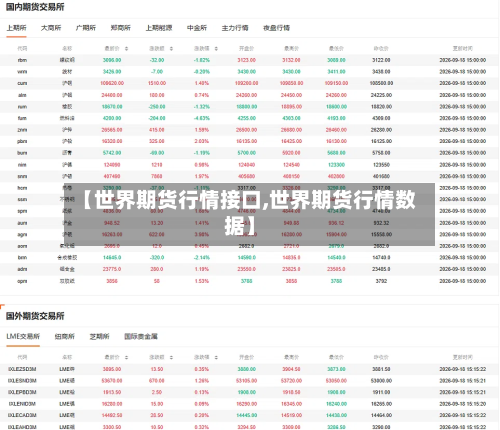Switch to the 中金所 tab
Screen dimensions: 500x430
[197, 28]
